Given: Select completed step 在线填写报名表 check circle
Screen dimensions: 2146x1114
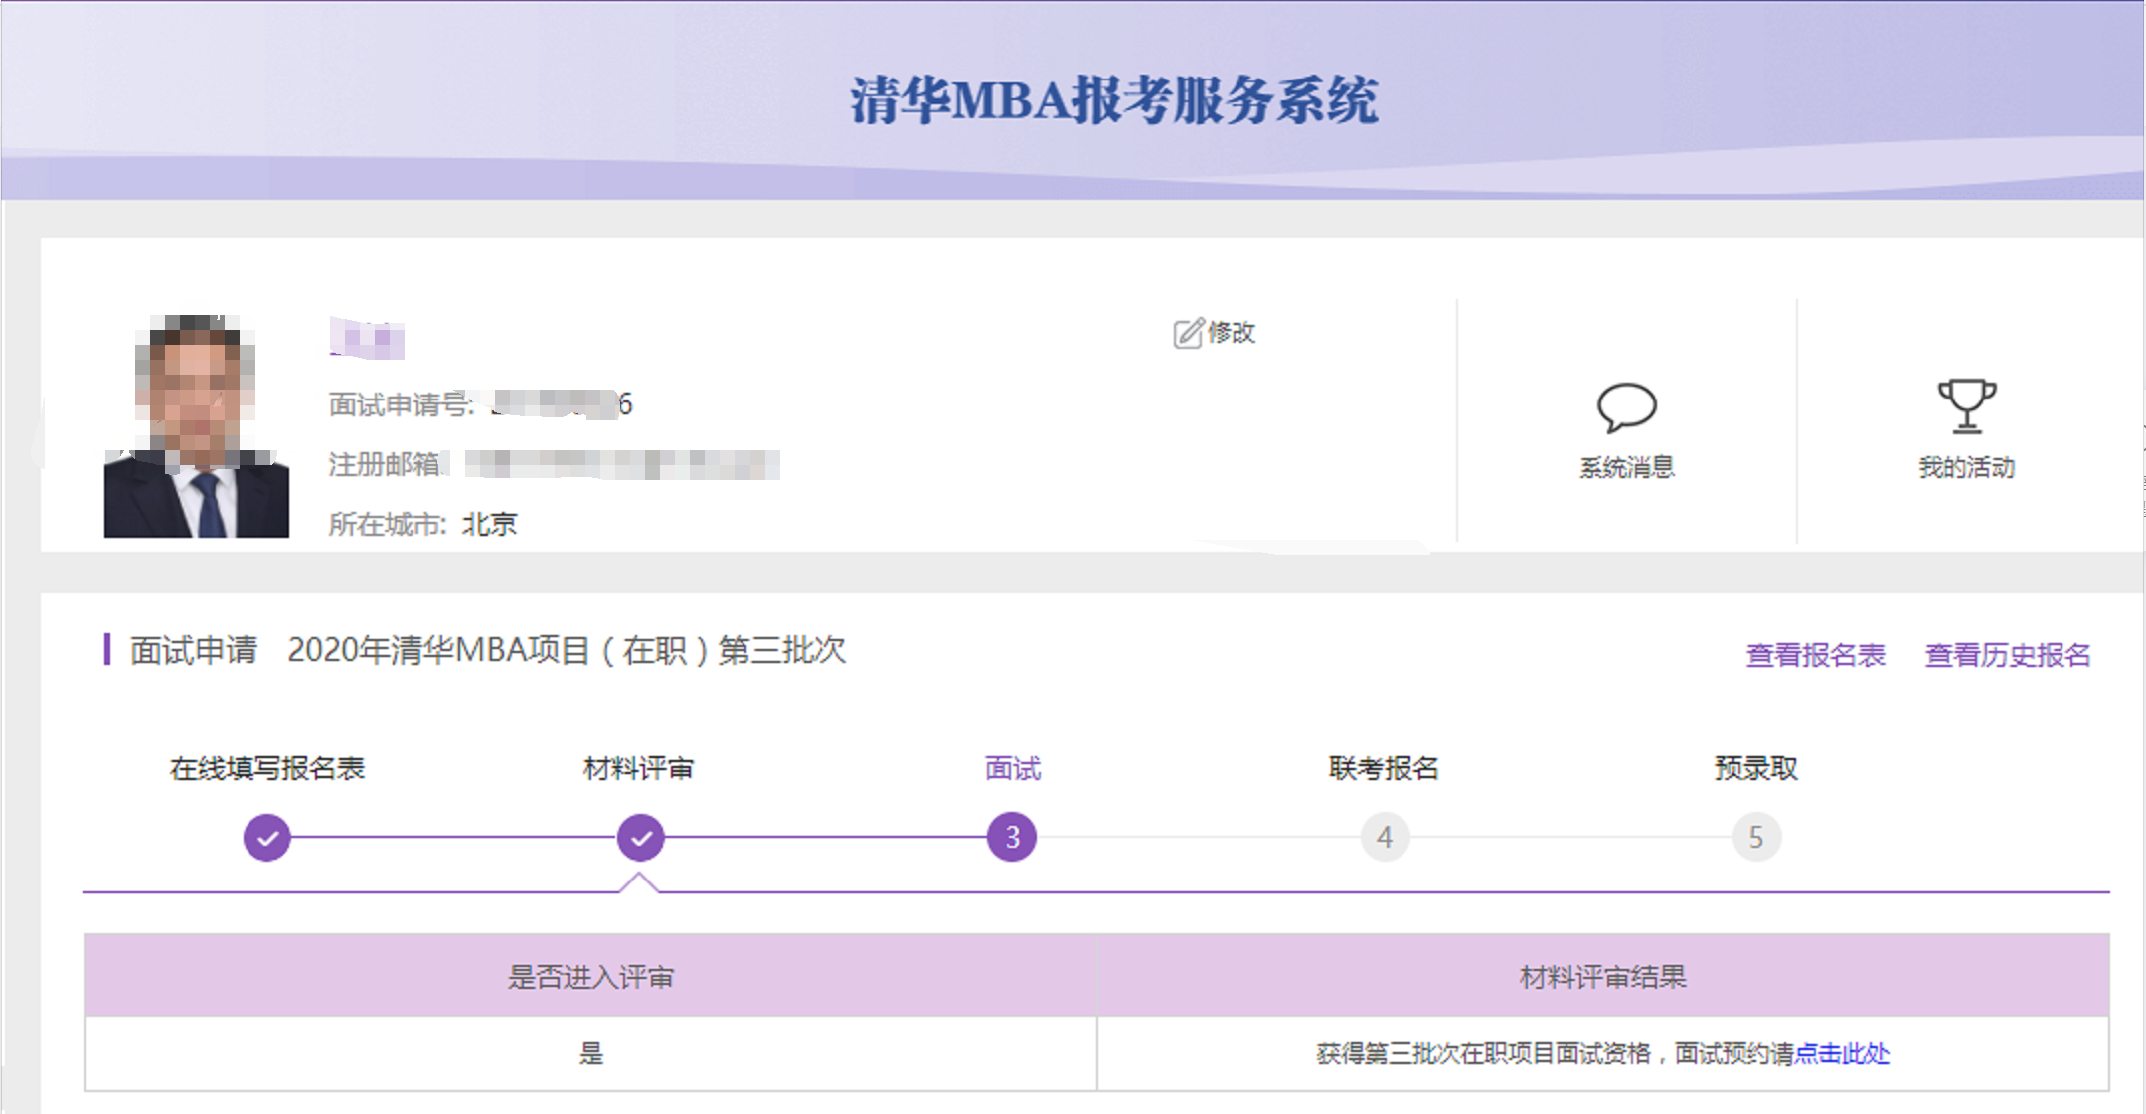Looking at the screenshot, I should [267, 837].
